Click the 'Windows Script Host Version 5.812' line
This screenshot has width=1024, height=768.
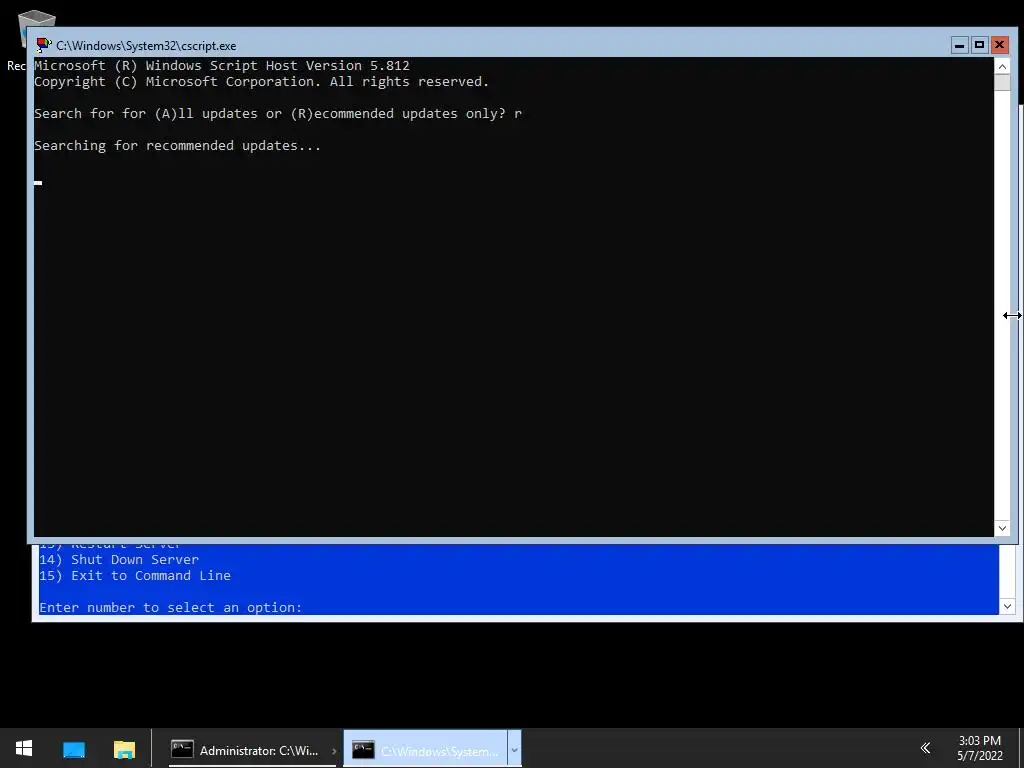222,65
